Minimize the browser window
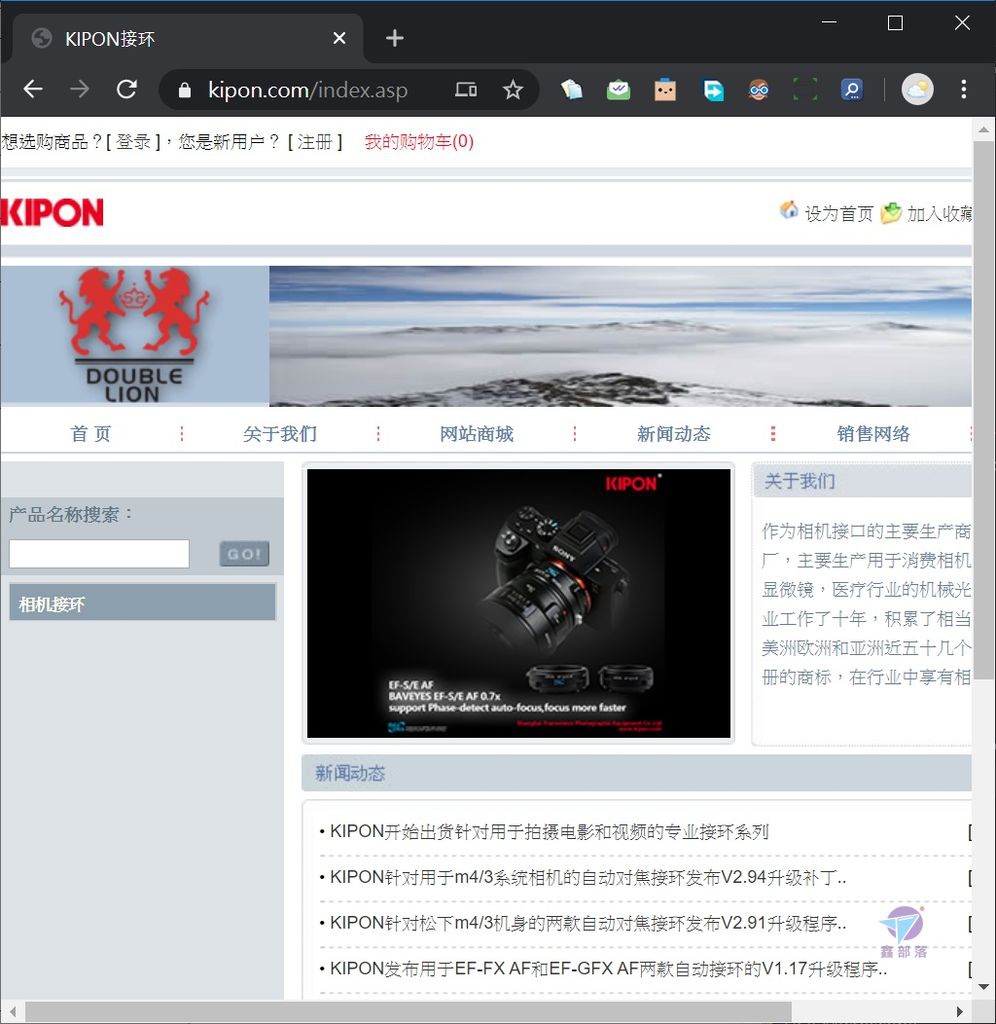This screenshot has height=1024, width=996. (x=829, y=22)
